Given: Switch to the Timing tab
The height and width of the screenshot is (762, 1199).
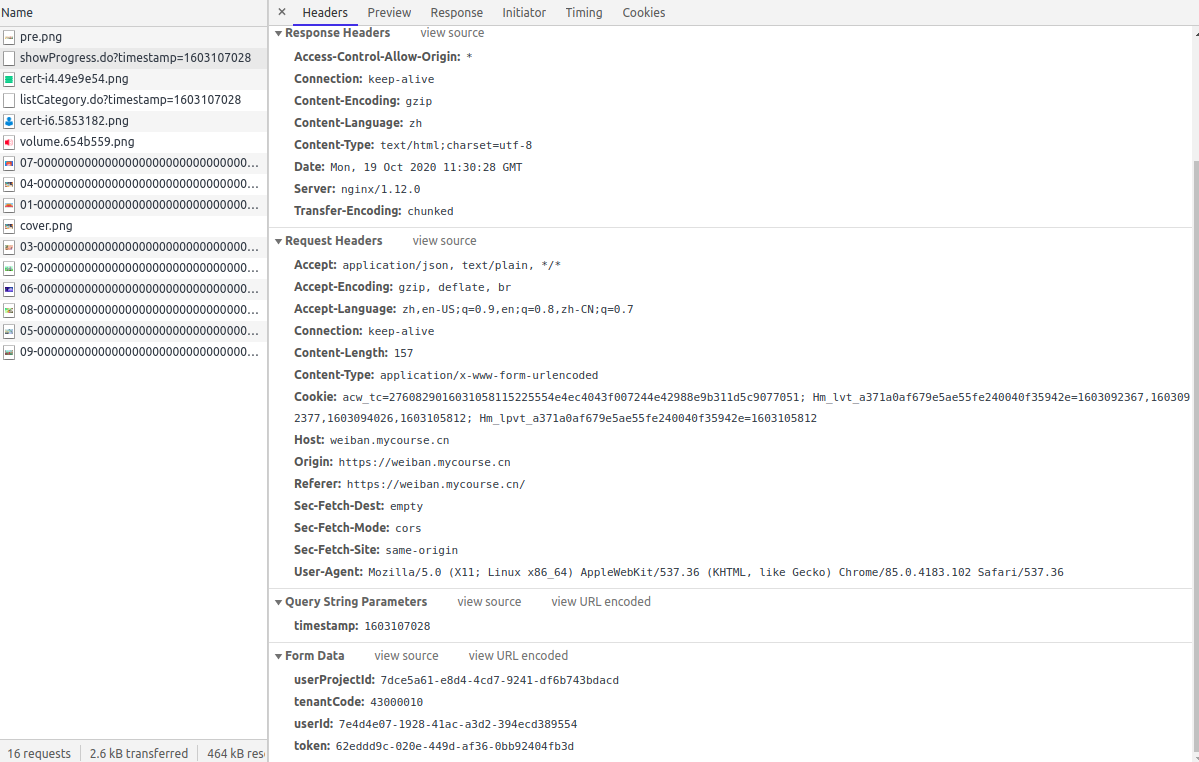Looking at the screenshot, I should (x=583, y=12).
